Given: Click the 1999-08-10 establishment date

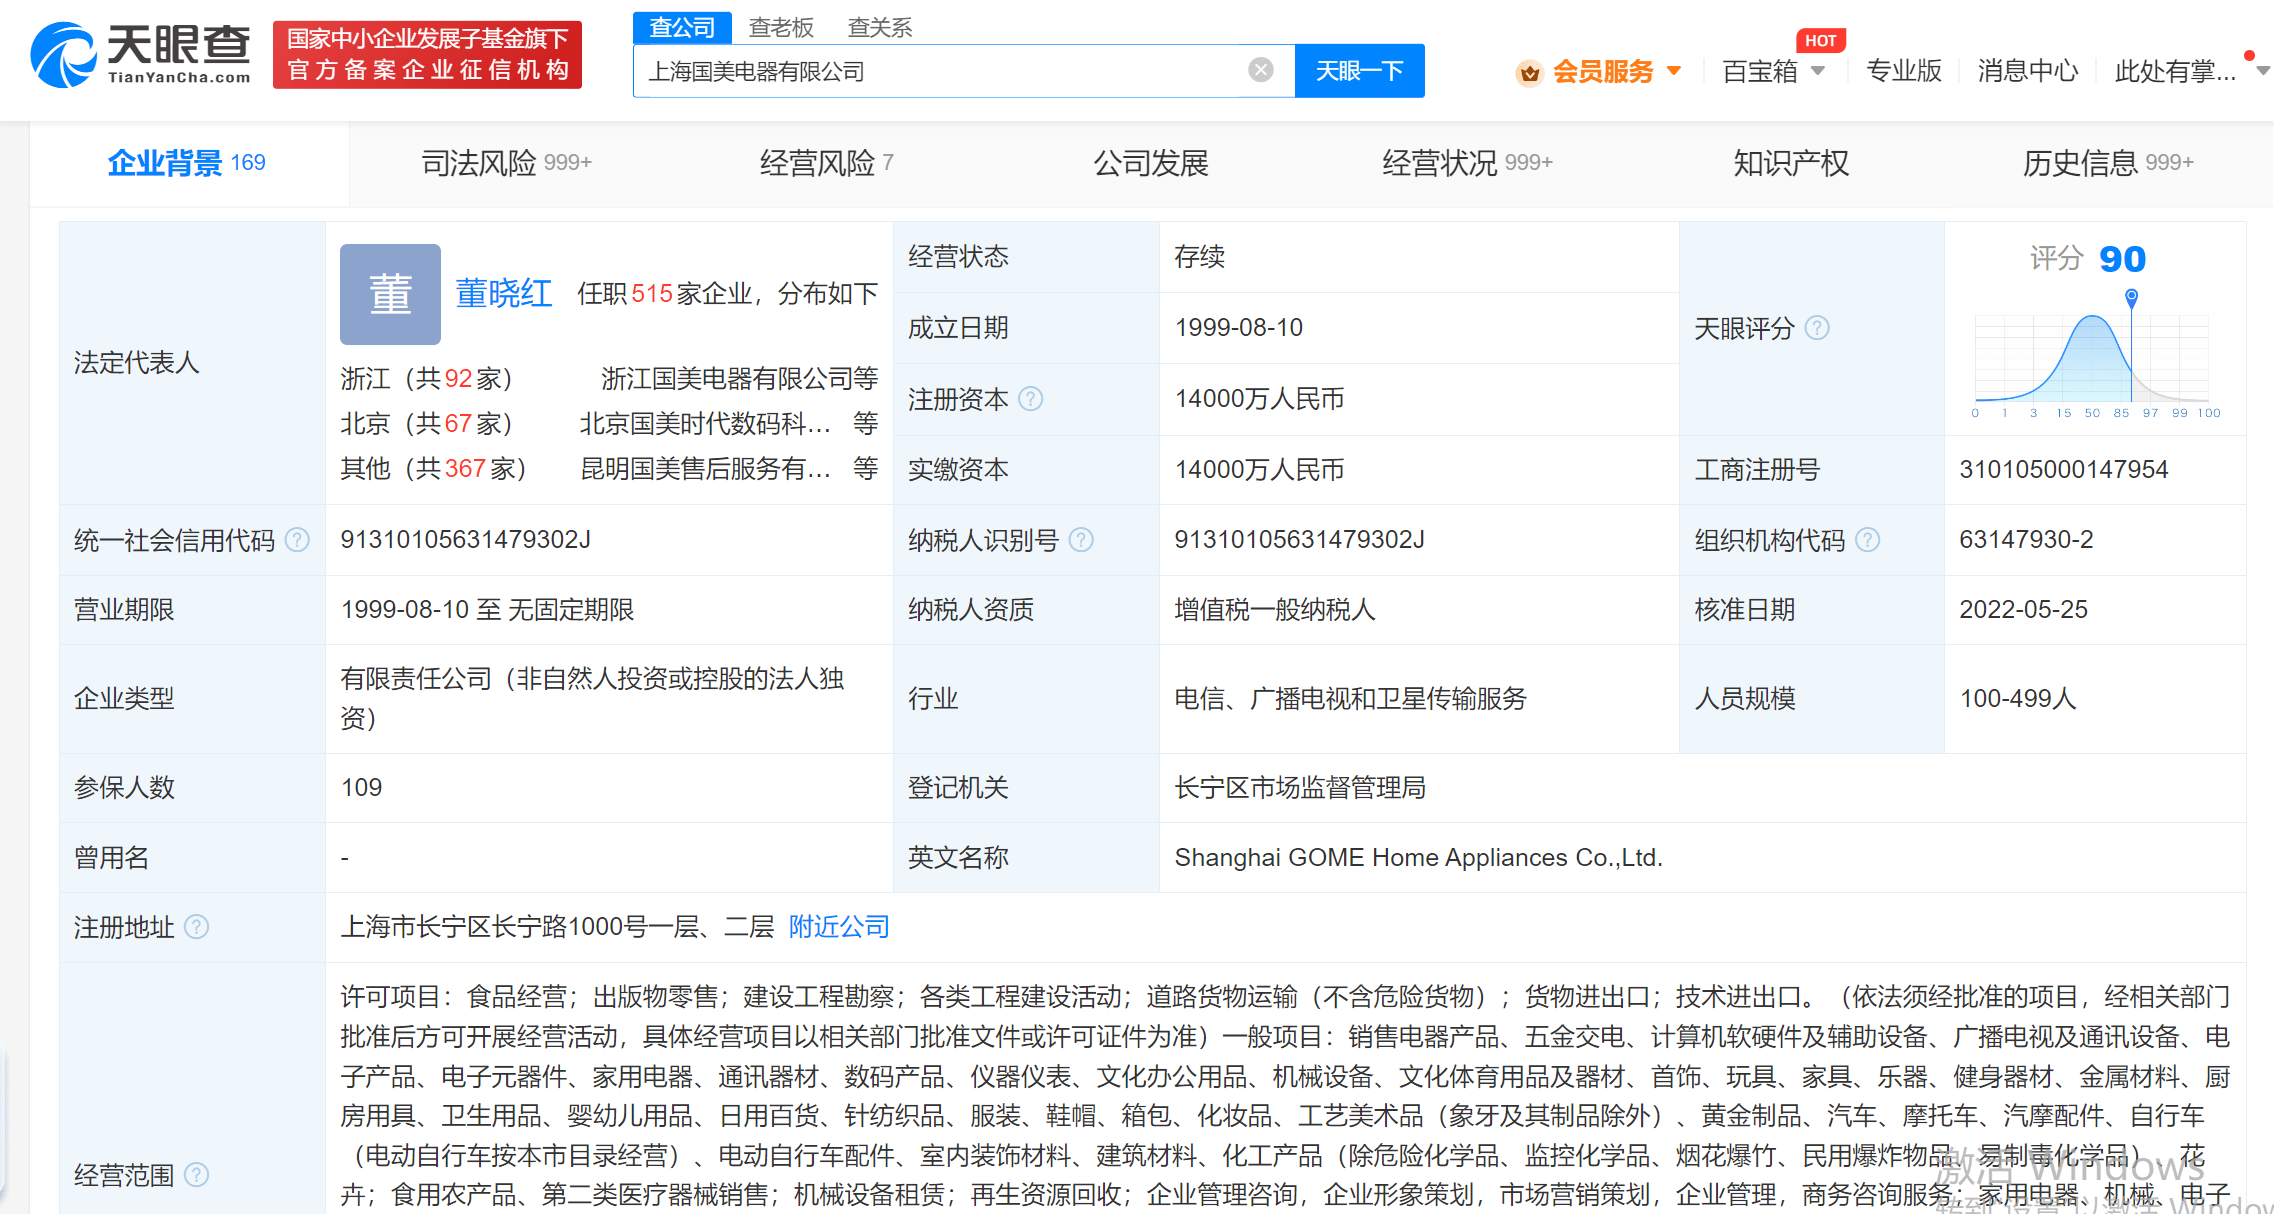Looking at the screenshot, I should 1239,328.
